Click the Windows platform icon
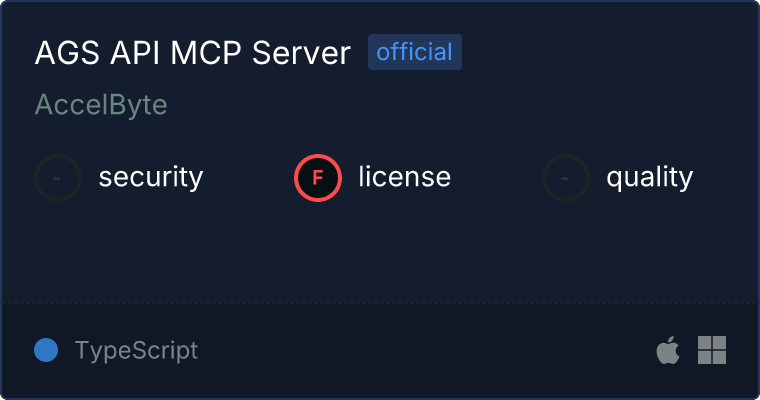760x400 pixels. coord(712,350)
